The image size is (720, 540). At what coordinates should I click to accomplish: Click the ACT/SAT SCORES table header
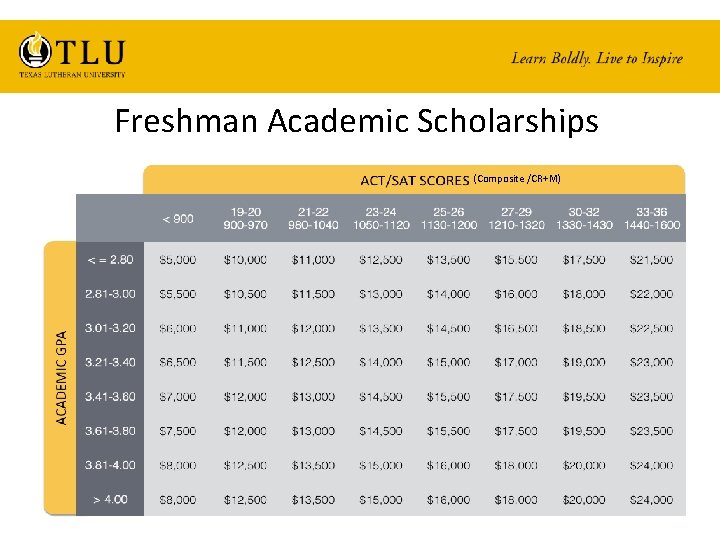coord(414,180)
